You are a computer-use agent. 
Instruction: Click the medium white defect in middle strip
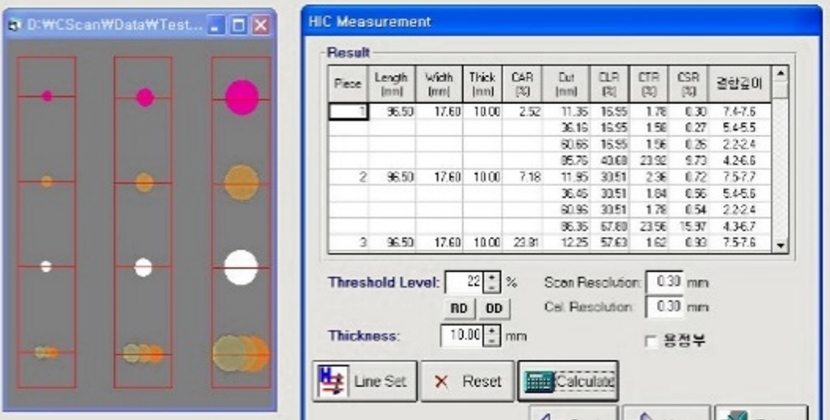[143, 267]
